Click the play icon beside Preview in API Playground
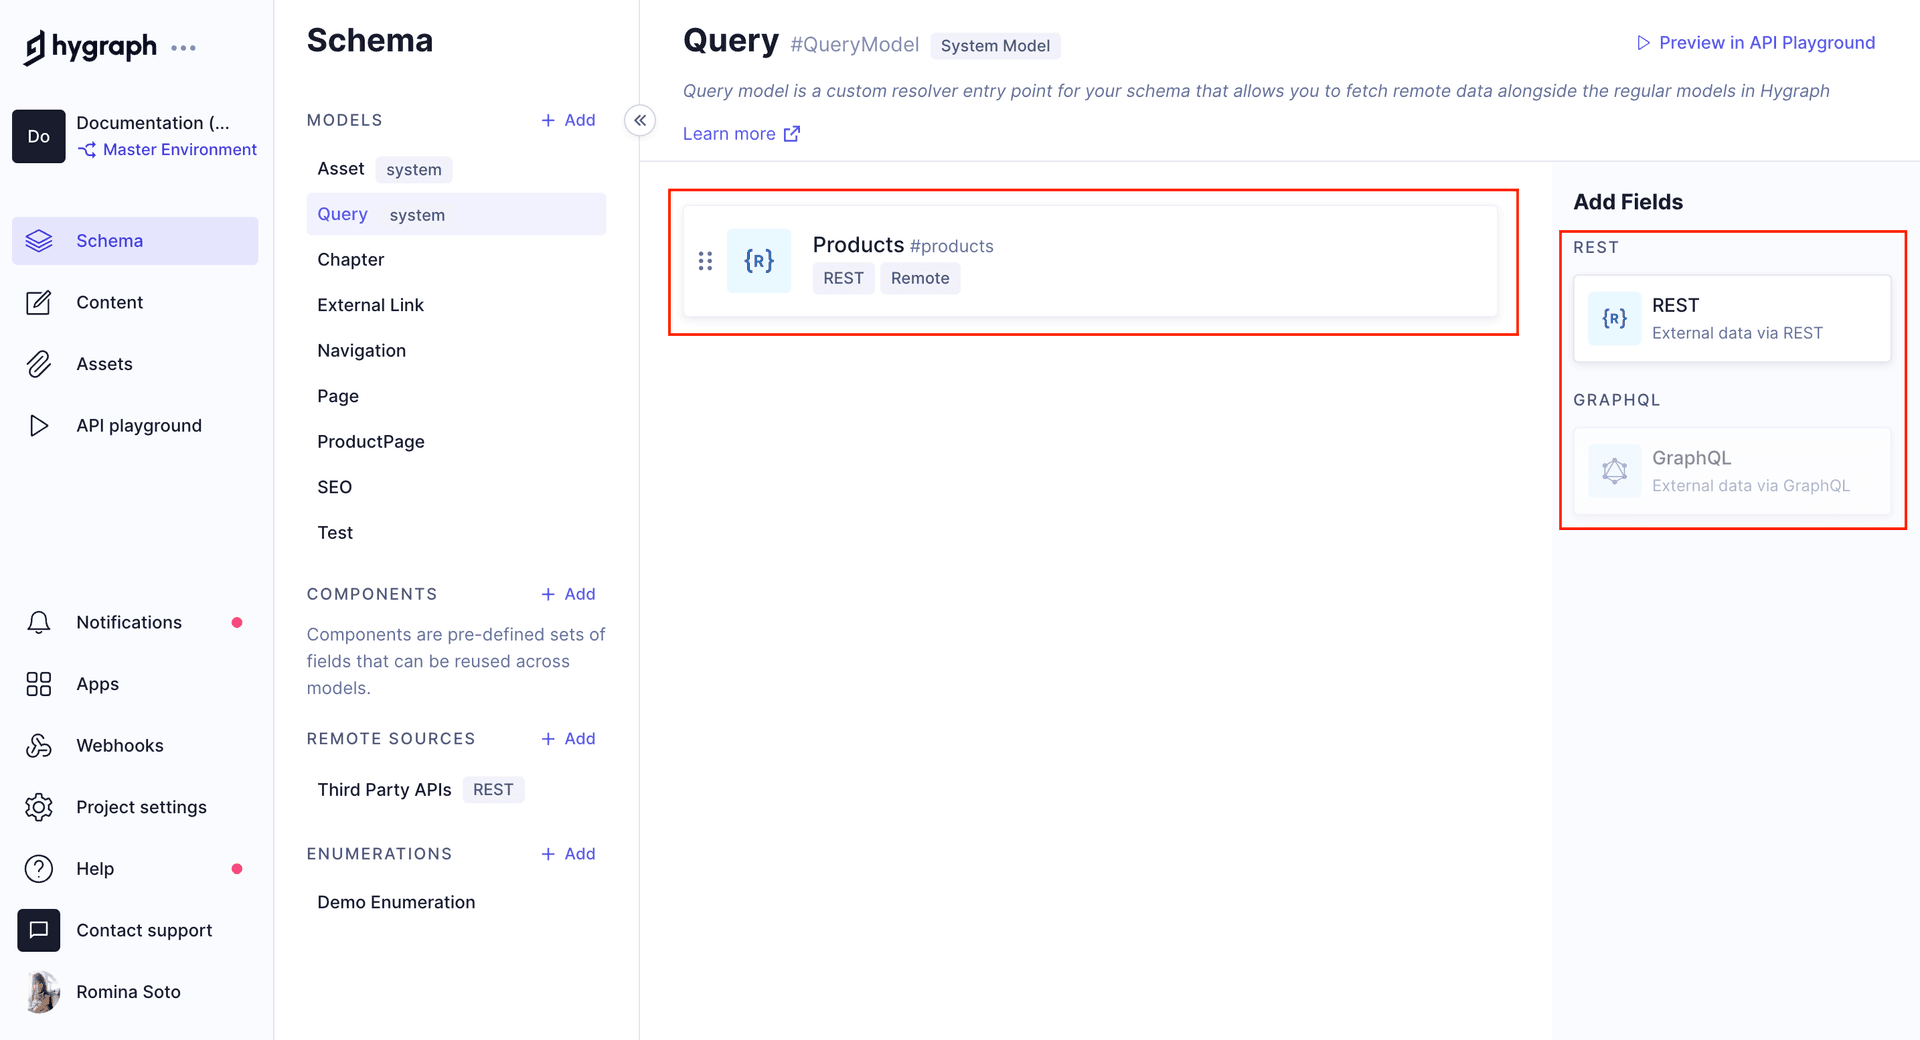Viewport: 1920px width, 1040px height. point(1643,43)
